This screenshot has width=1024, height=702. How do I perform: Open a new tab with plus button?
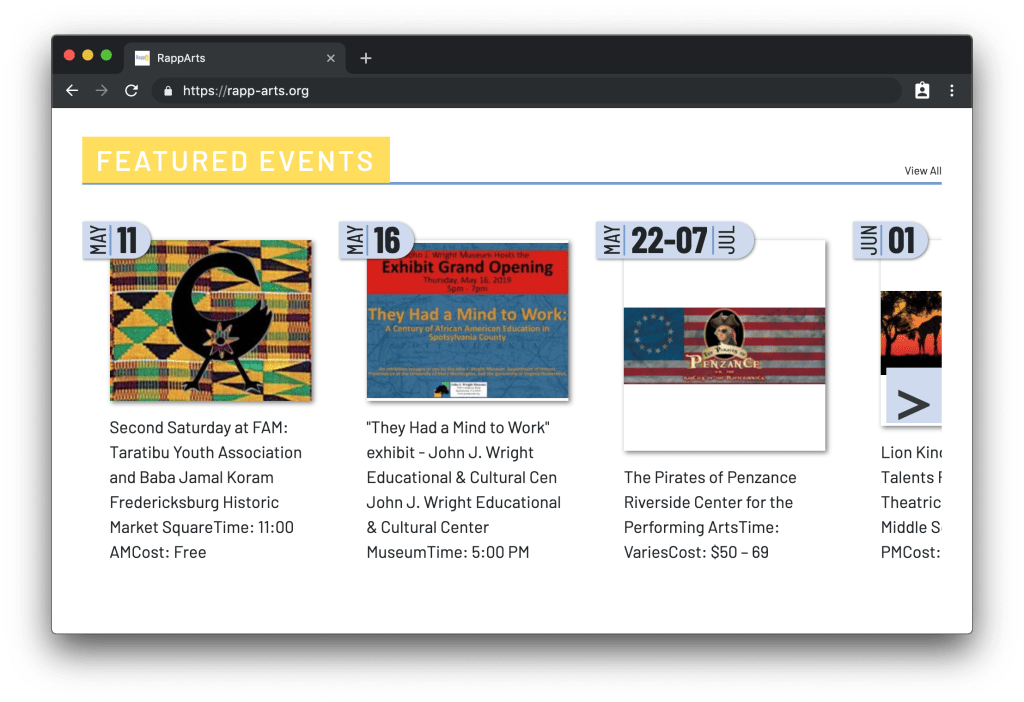pos(366,58)
